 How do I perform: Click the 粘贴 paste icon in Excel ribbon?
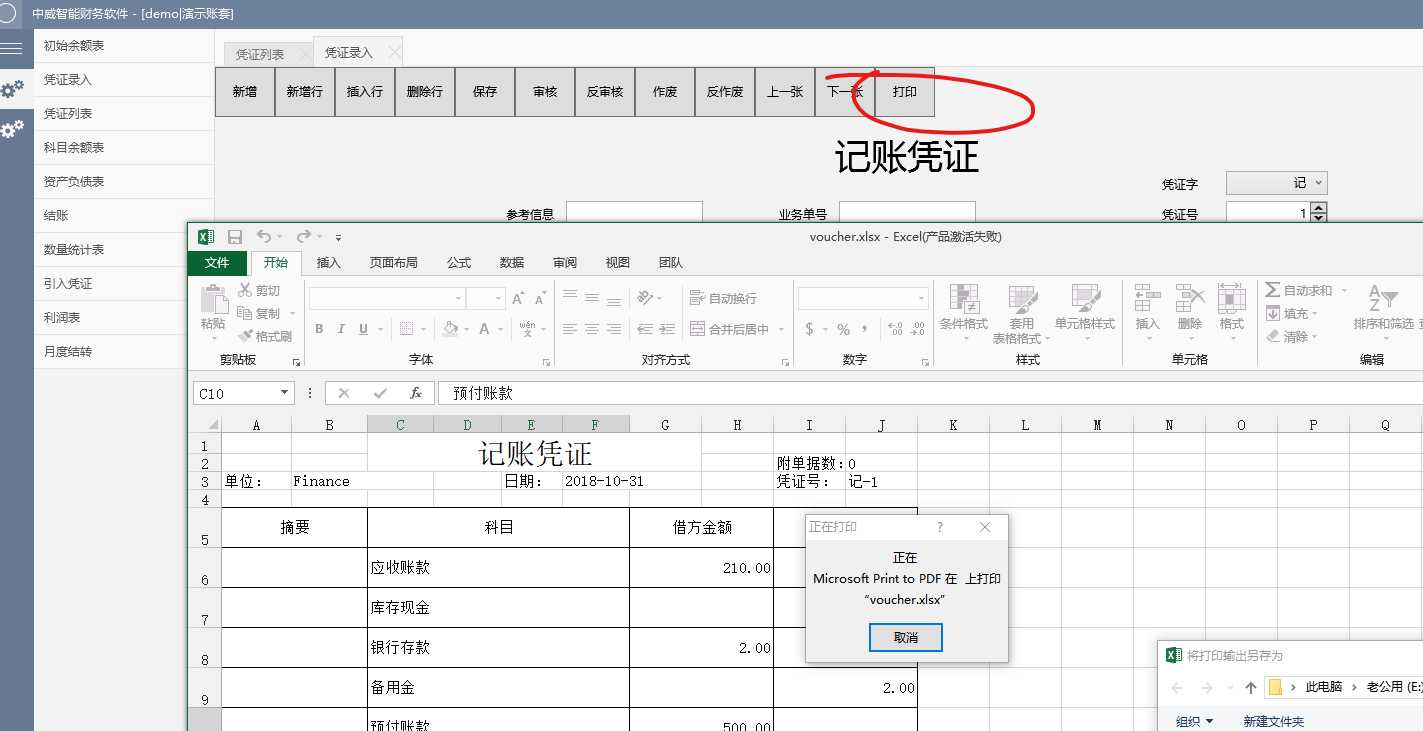[213, 300]
